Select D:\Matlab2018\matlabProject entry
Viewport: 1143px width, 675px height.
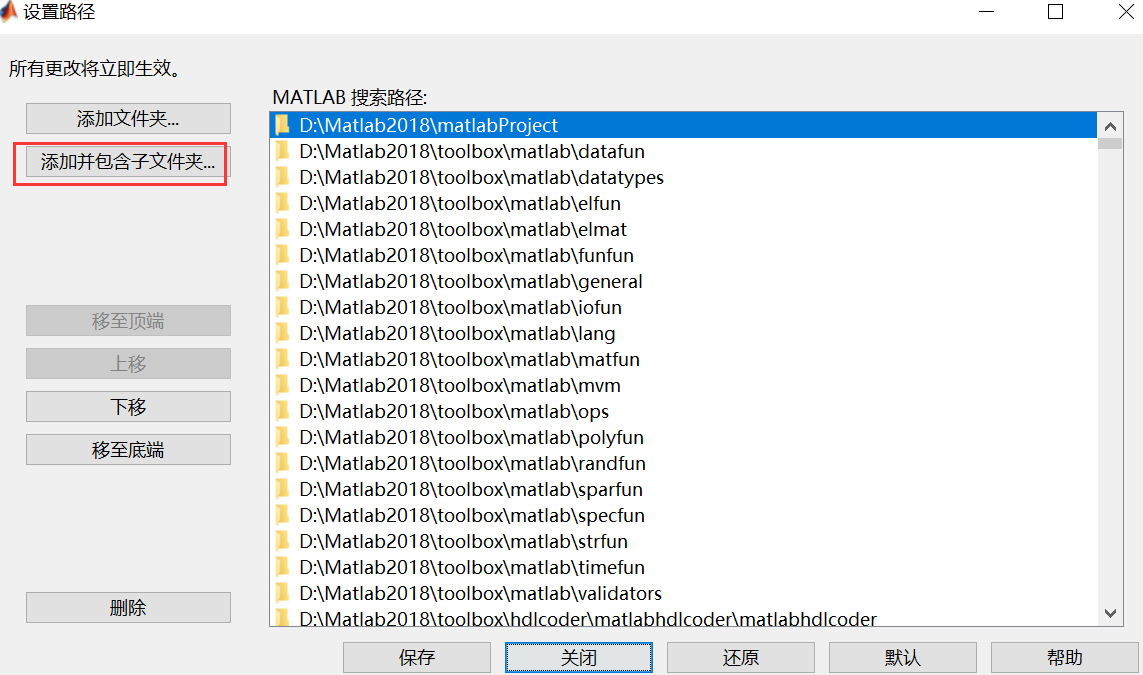[683, 125]
